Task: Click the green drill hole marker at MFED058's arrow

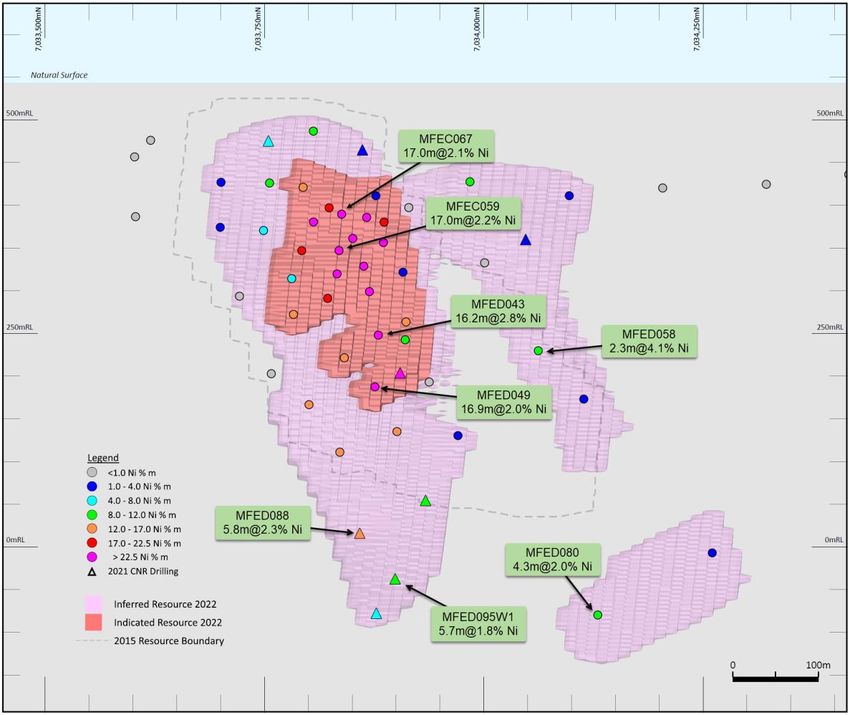Action: pos(538,351)
